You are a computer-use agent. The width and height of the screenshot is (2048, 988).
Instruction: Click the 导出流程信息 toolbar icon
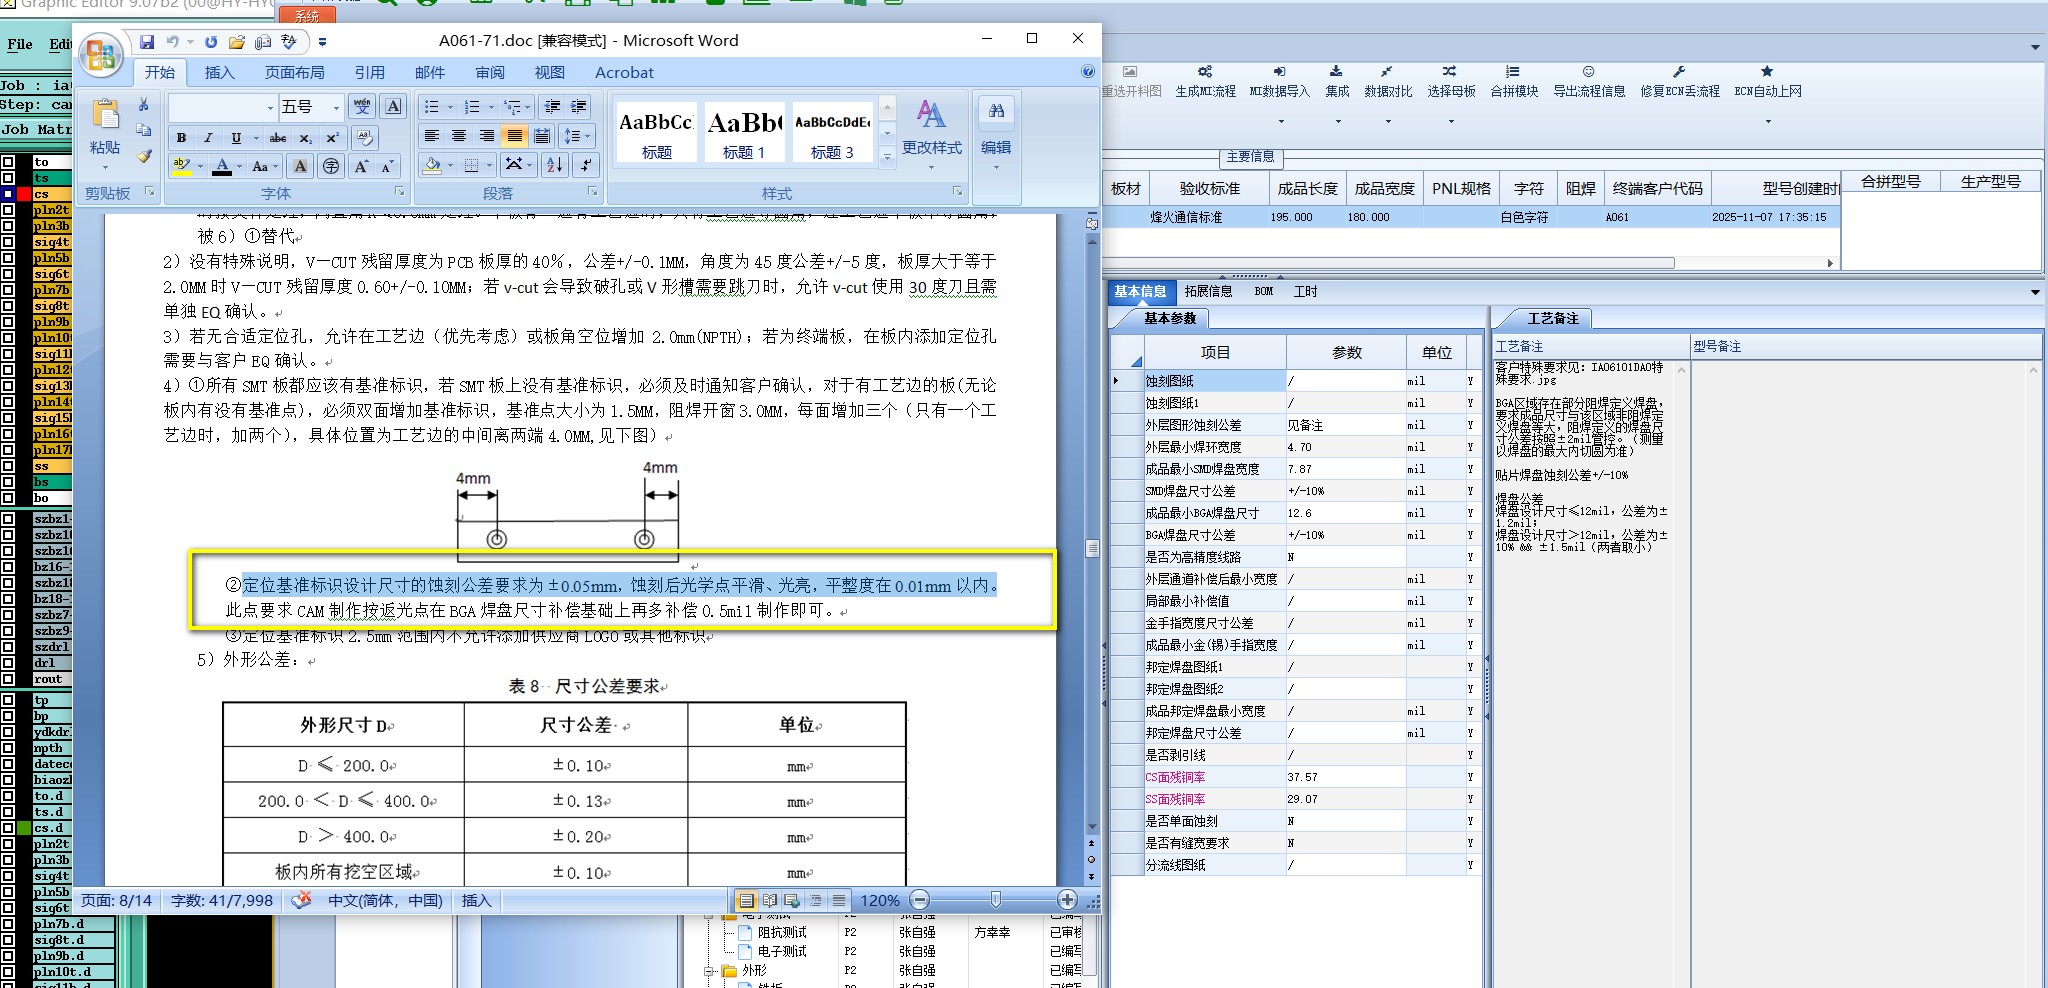1589,81
